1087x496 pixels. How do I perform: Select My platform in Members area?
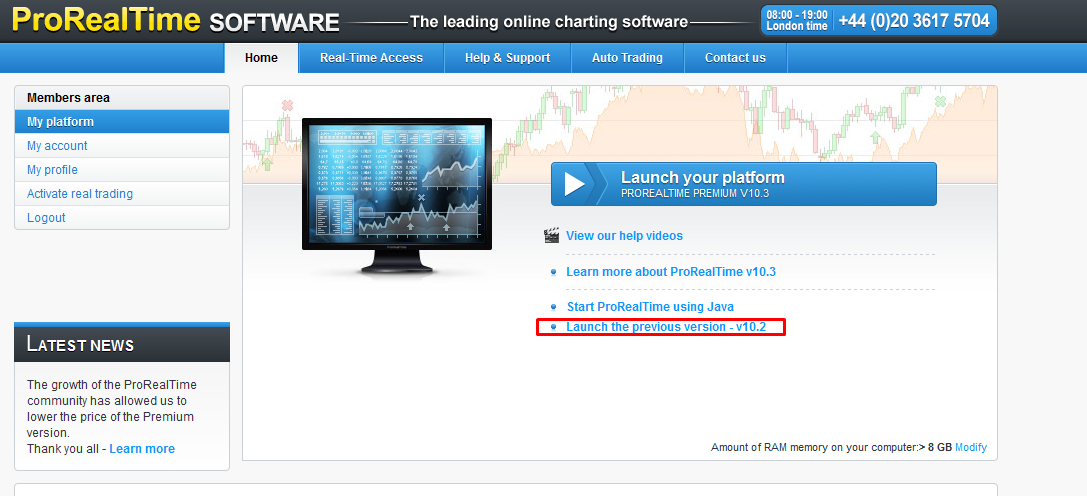(122, 121)
